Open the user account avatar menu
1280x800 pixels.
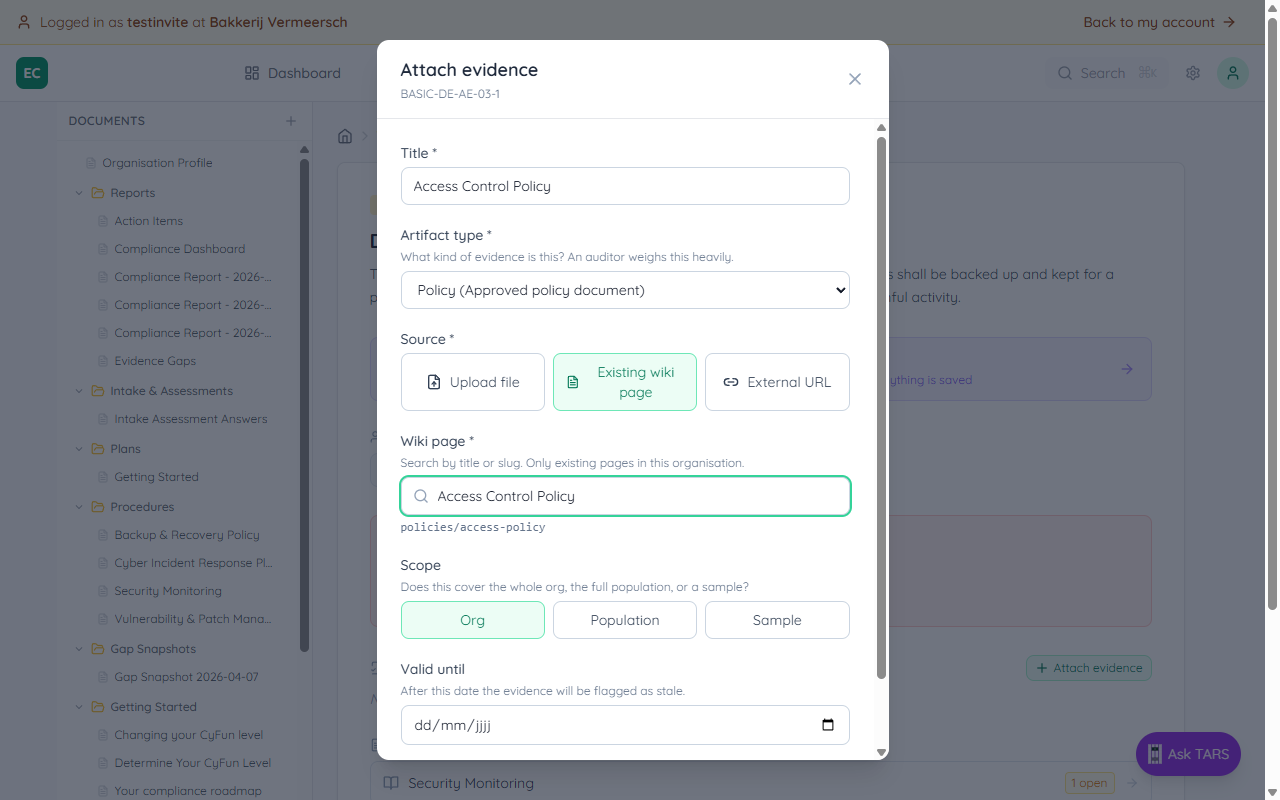[x=1232, y=73]
